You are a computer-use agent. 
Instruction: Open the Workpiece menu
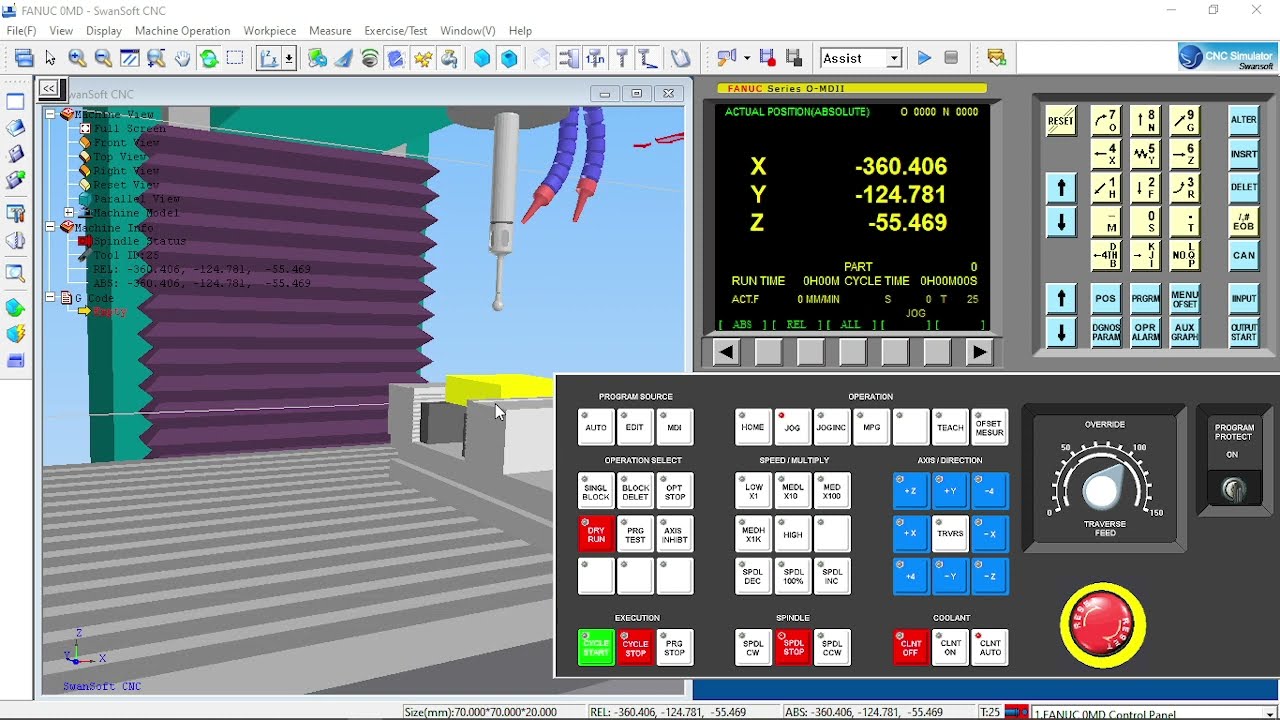click(x=270, y=31)
